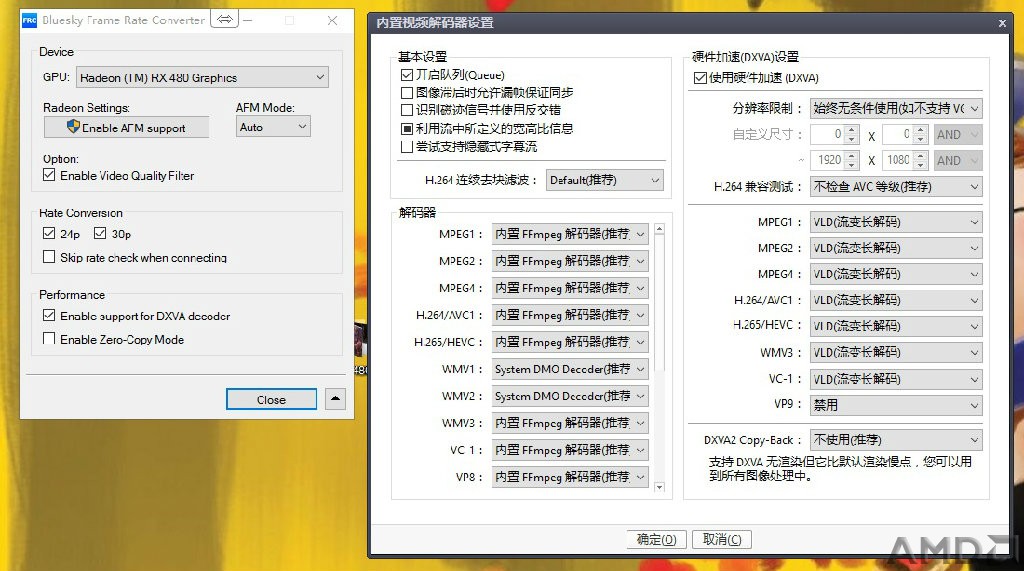Screen dimensions: 1024x571
Task: Open the VP9 禁用 dropdown
Action: pos(896,405)
